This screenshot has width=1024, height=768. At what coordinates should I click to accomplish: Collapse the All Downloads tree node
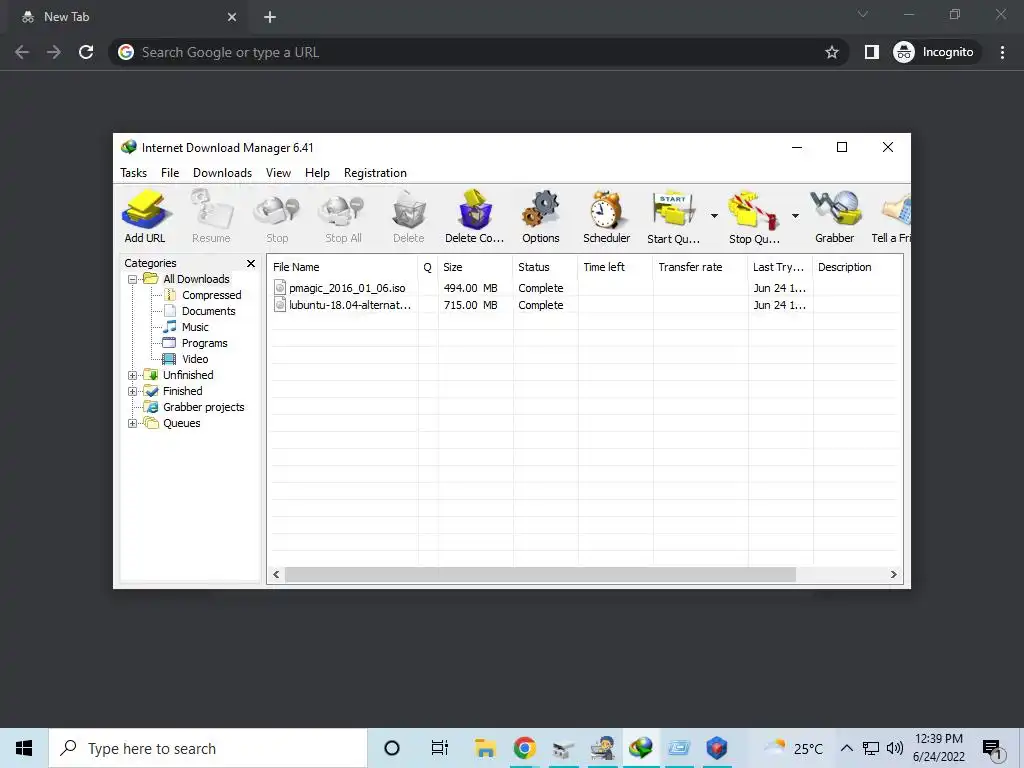[133, 280]
